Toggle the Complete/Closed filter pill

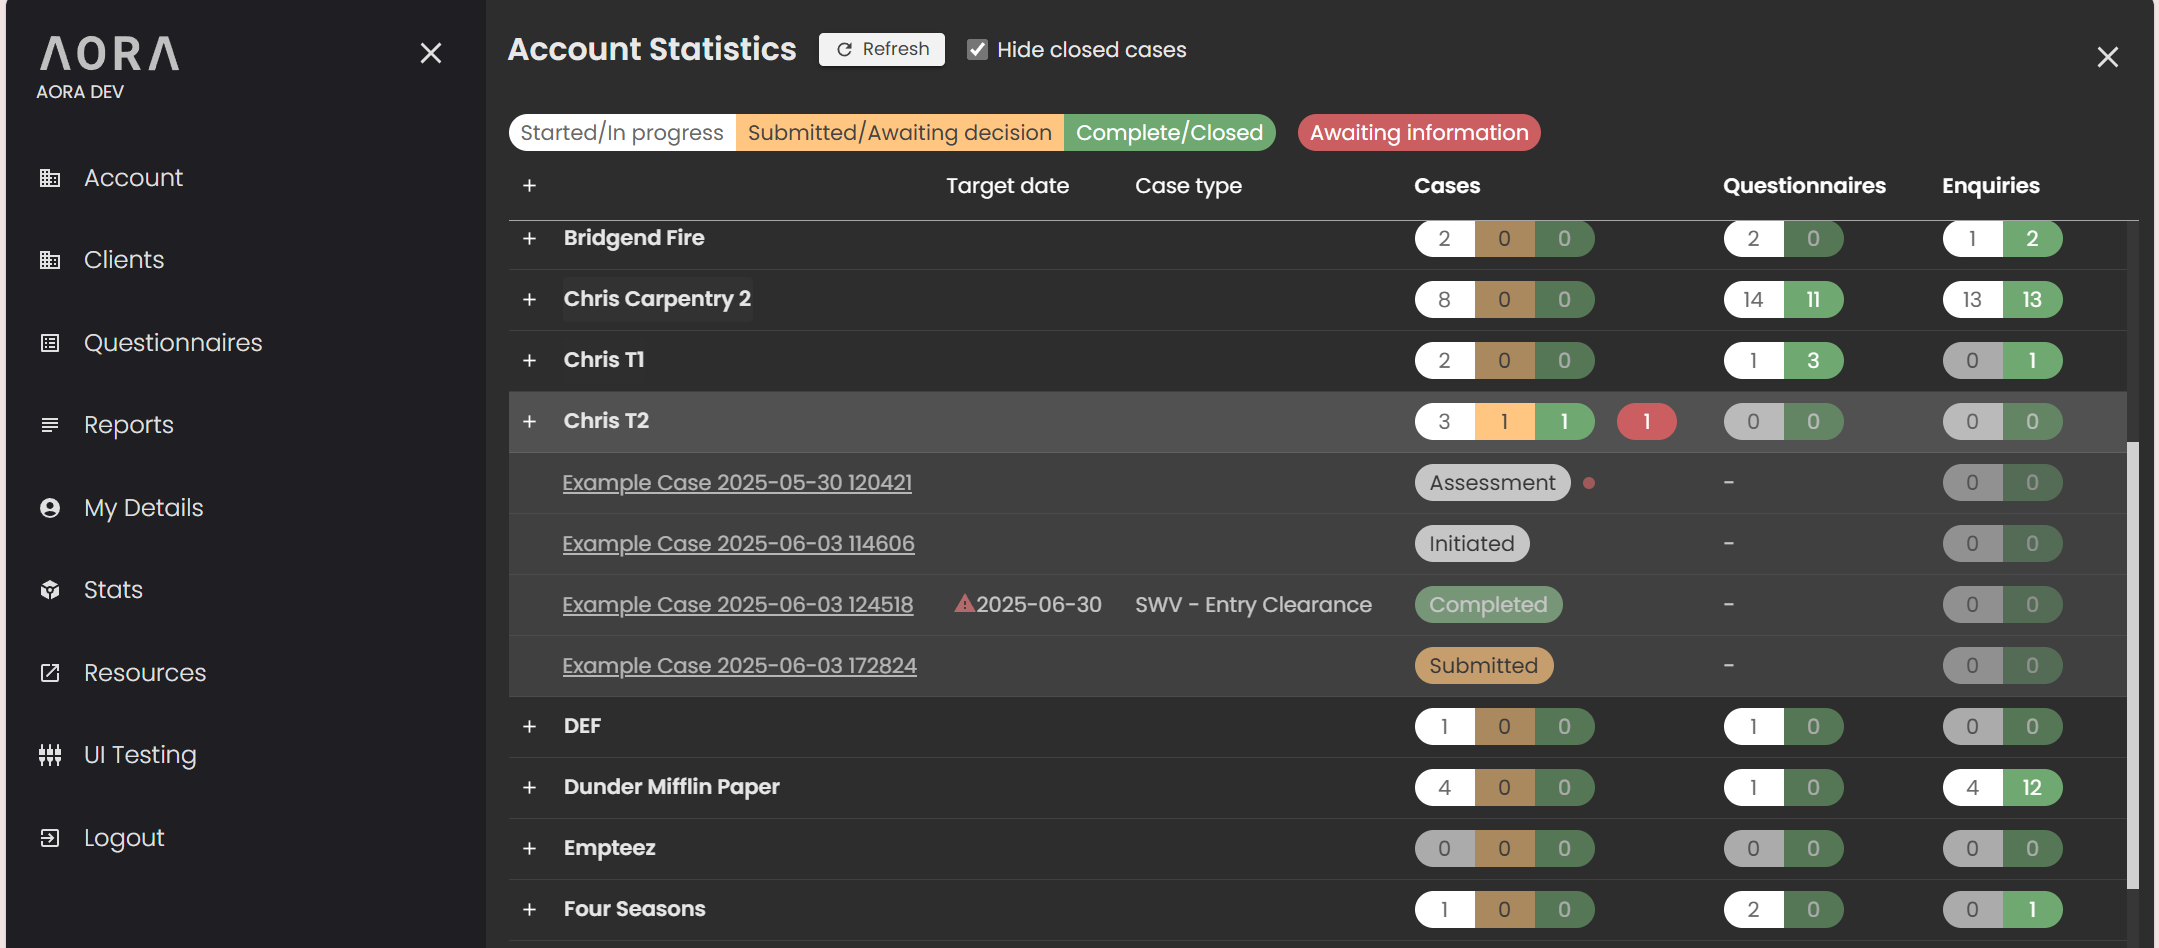(x=1170, y=132)
